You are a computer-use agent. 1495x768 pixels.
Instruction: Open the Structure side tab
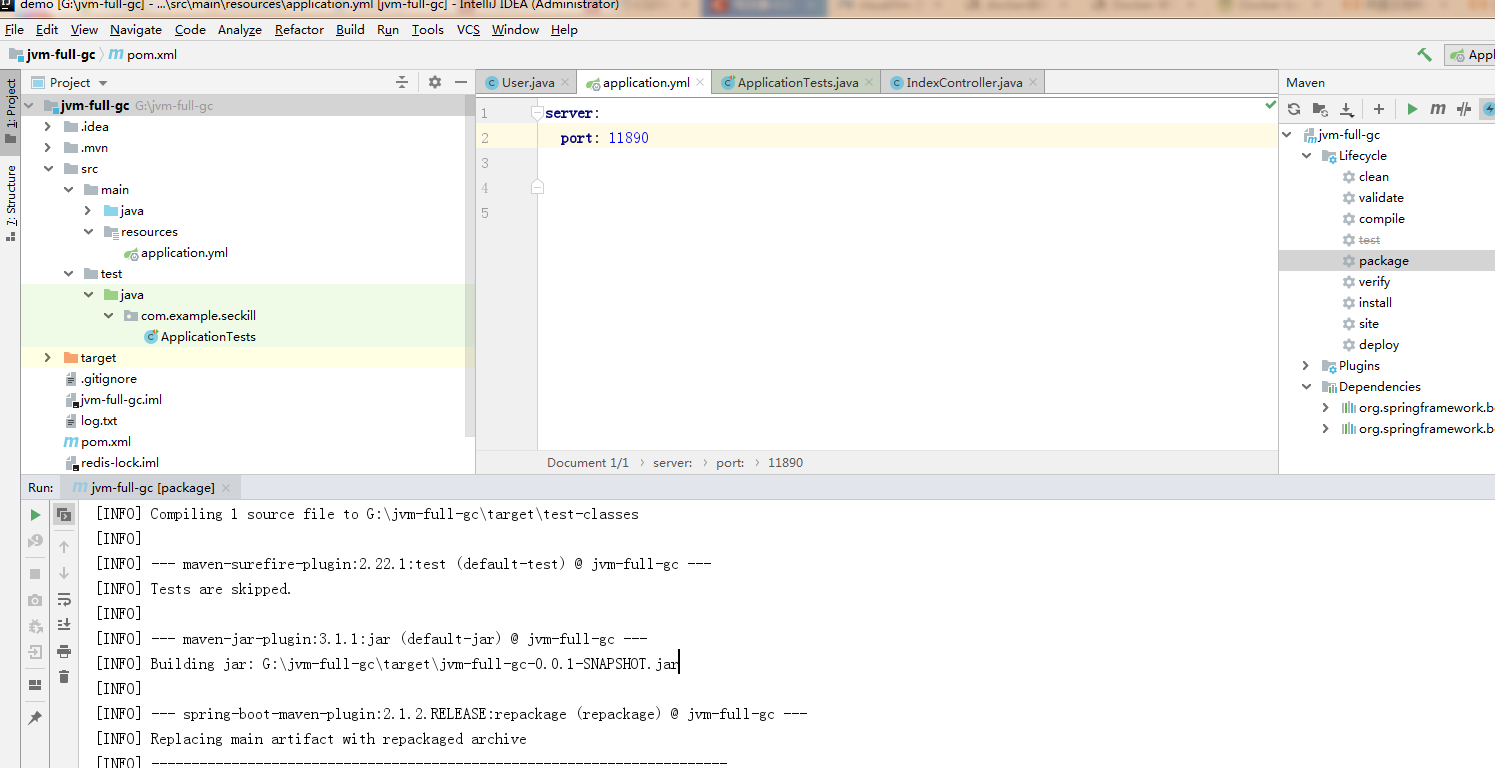(11, 203)
